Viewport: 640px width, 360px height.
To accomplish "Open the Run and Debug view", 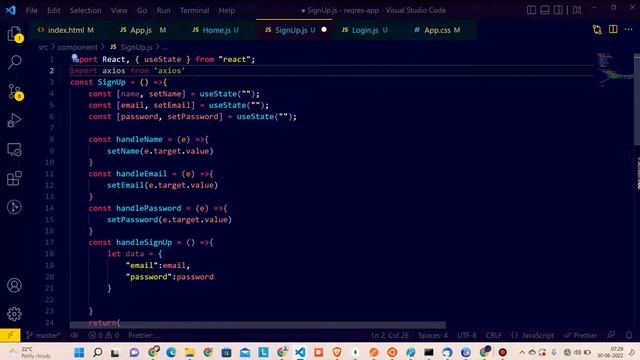I will coord(14,121).
